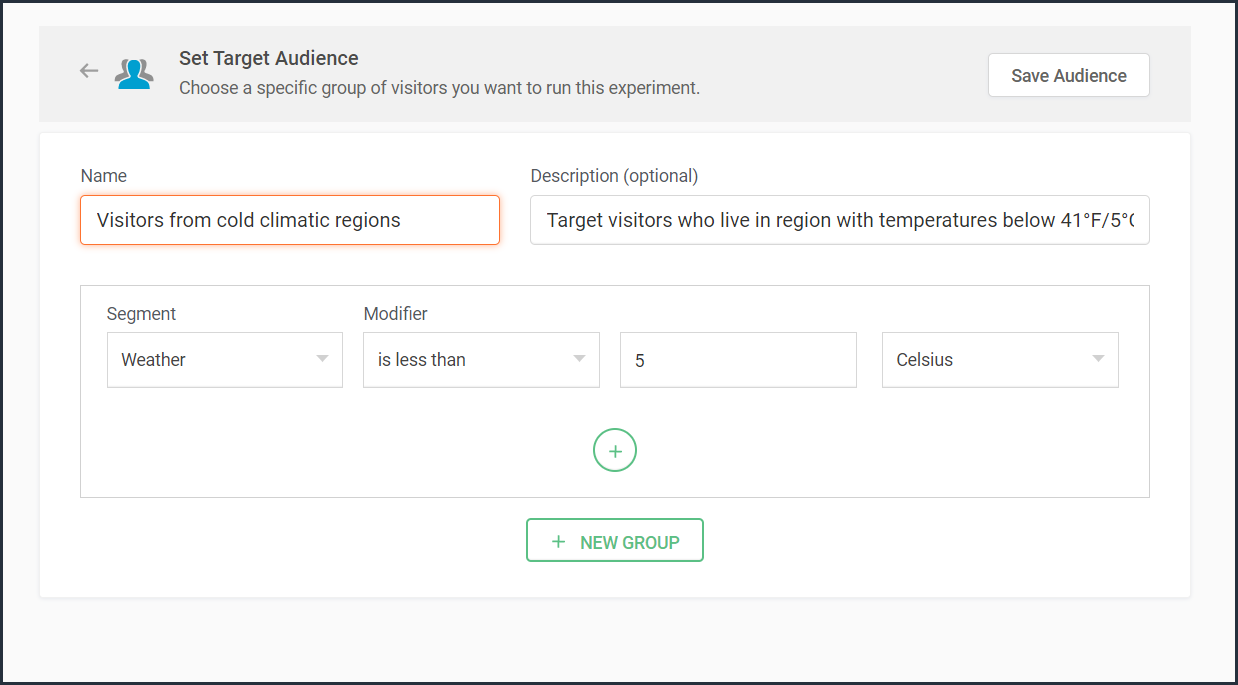This screenshot has width=1238, height=685.
Task: Add a condition with the circular plus icon
Action: pyautogui.click(x=615, y=451)
